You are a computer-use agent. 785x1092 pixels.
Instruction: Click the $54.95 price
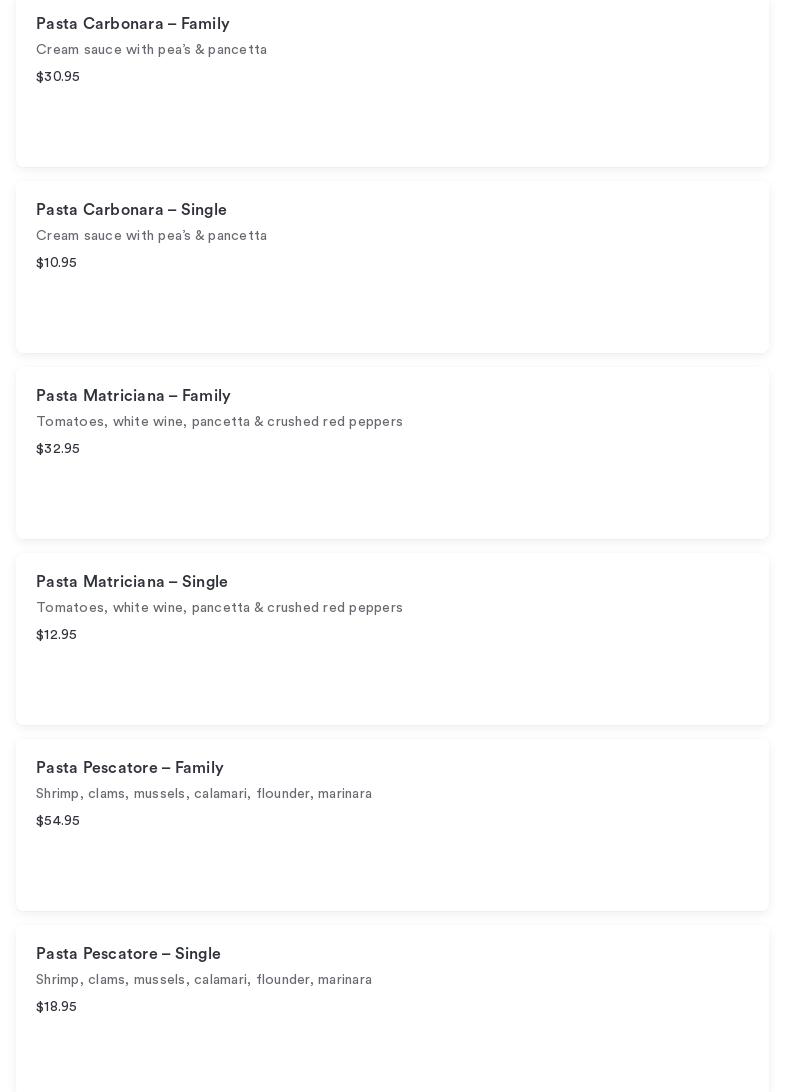(x=58, y=821)
